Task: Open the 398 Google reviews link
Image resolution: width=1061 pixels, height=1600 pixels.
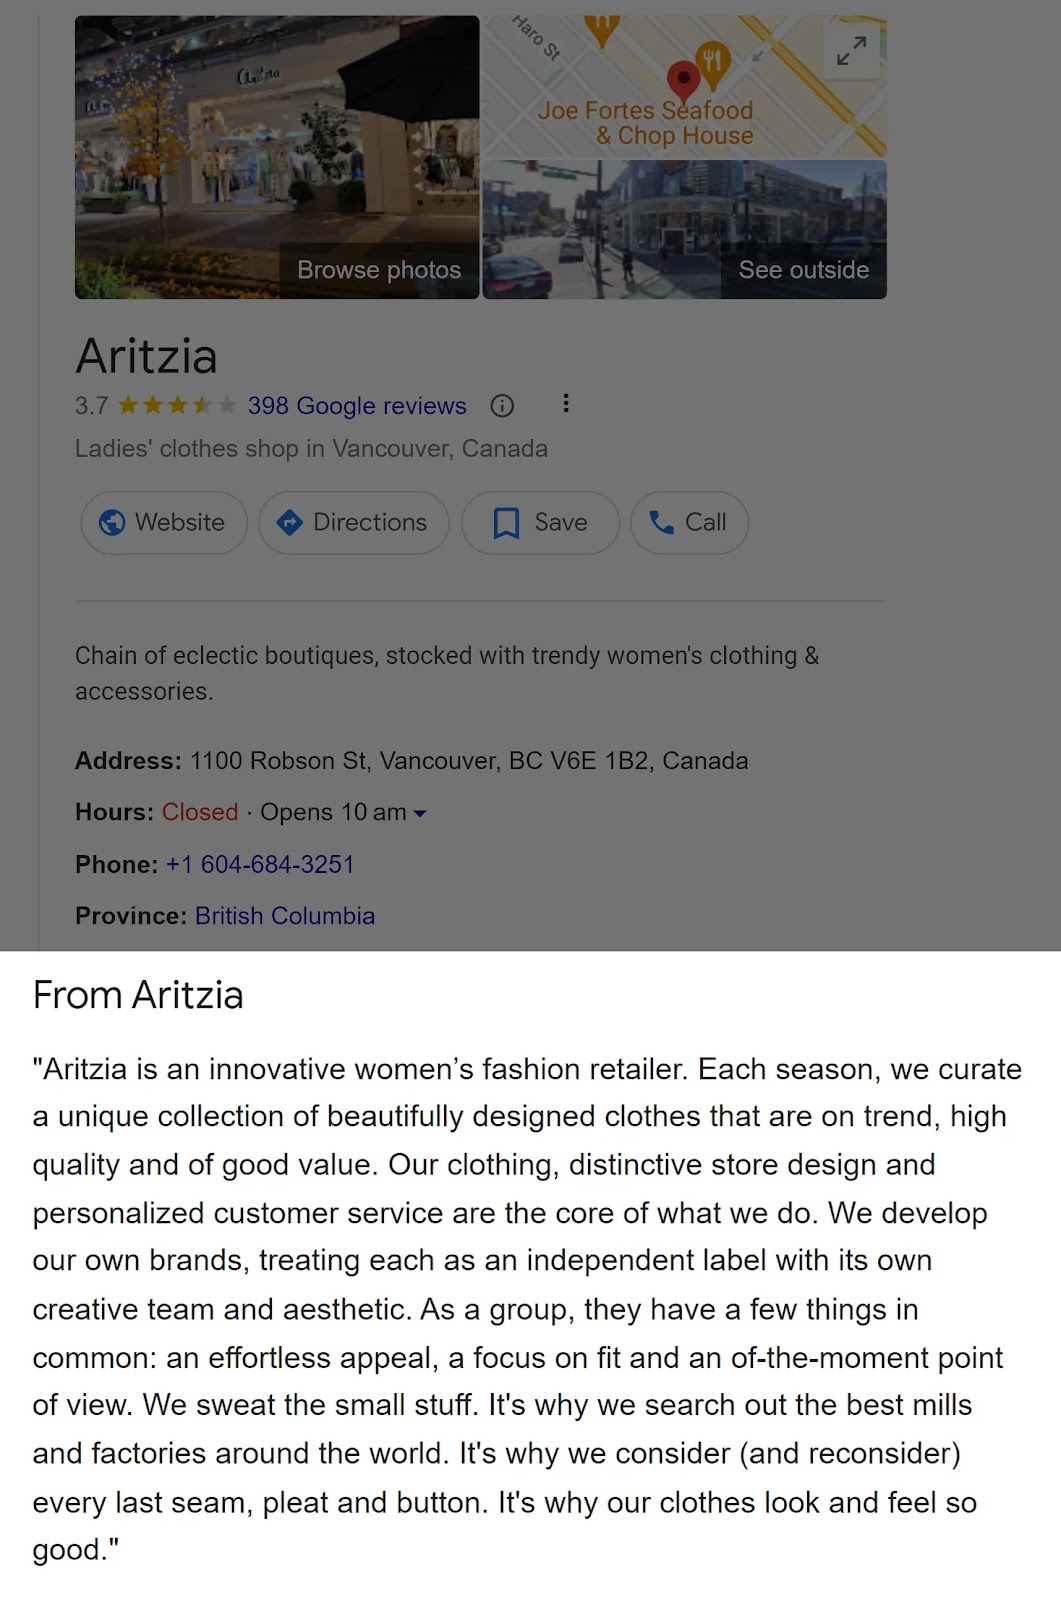Action: [x=357, y=406]
